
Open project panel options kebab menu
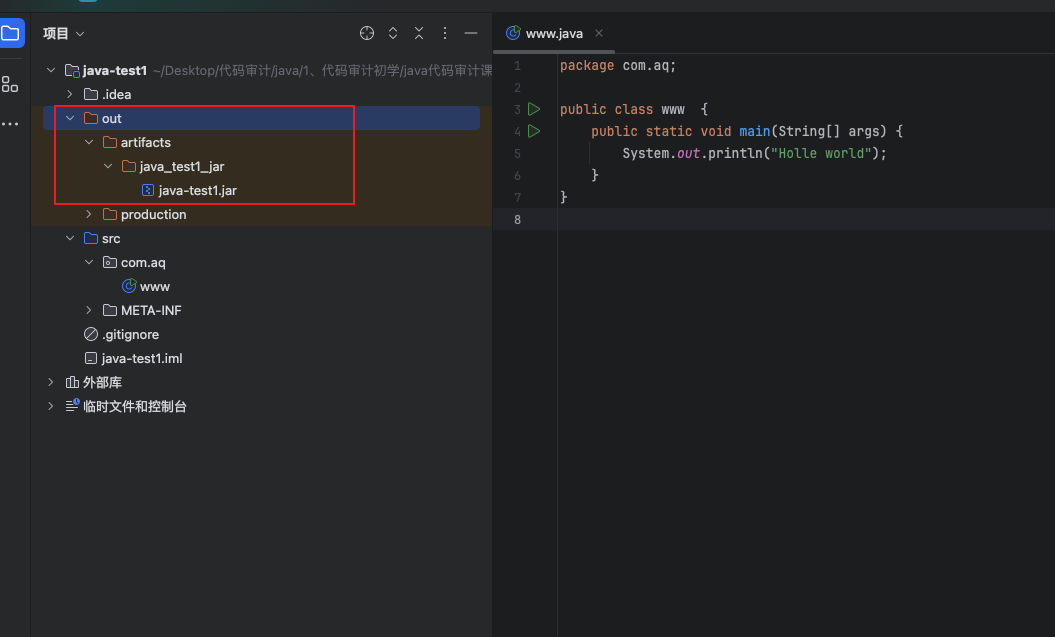445,33
